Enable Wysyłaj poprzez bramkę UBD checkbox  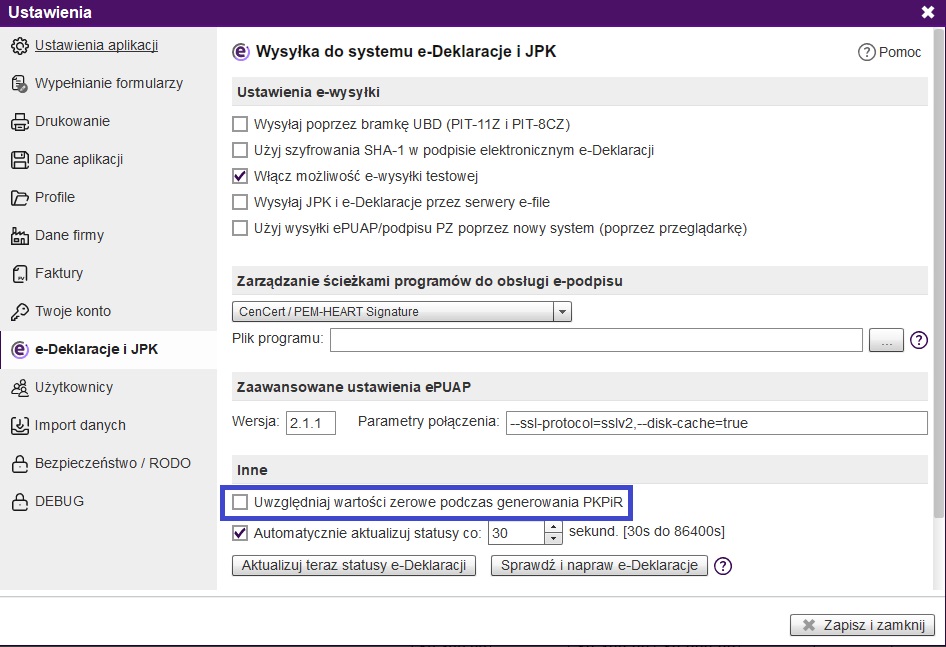(240, 124)
